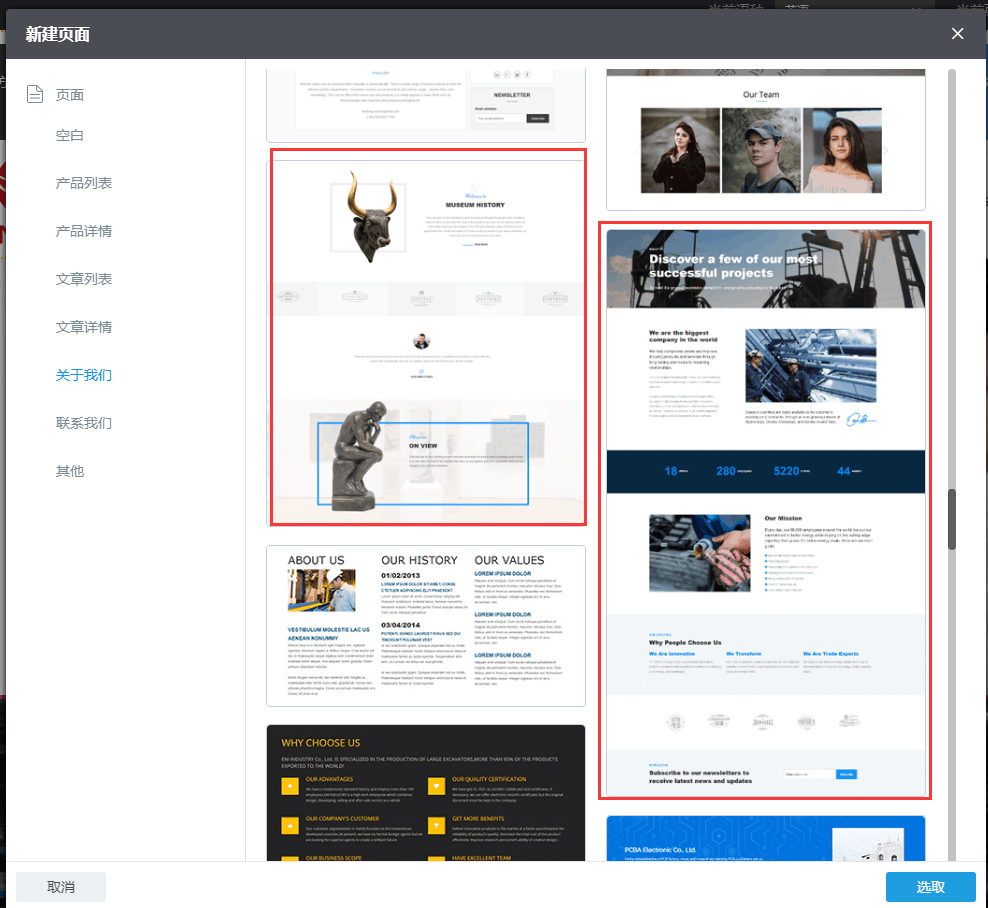The image size is (988, 908).
Task: Pick the Museum History template thumbnail
Action: coord(427,337)
